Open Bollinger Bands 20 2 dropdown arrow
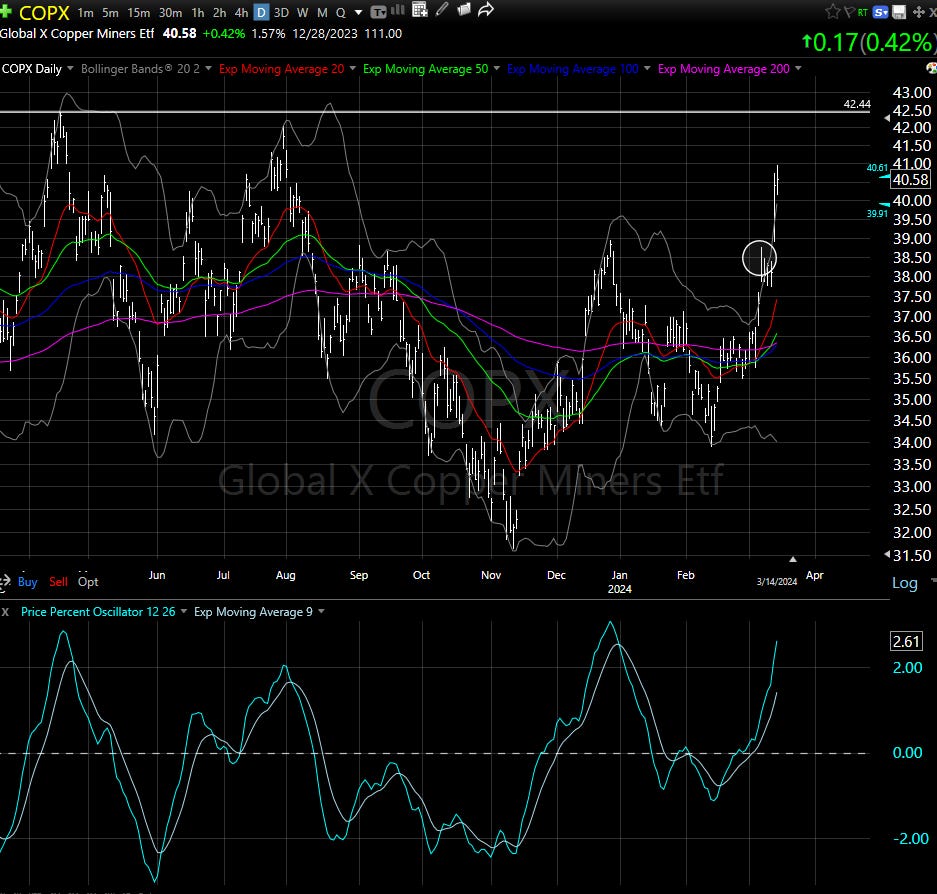 tap(209, 68)
